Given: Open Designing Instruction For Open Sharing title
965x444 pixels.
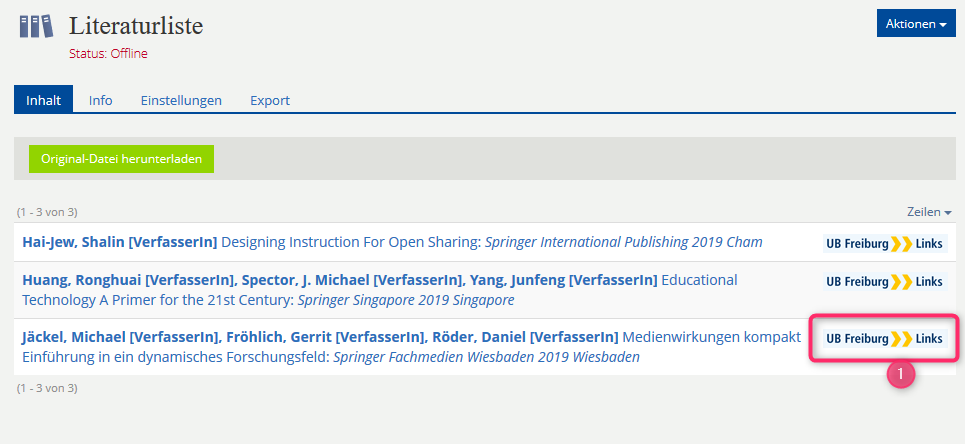Looking at the screenshot, I should coord(351,243).
